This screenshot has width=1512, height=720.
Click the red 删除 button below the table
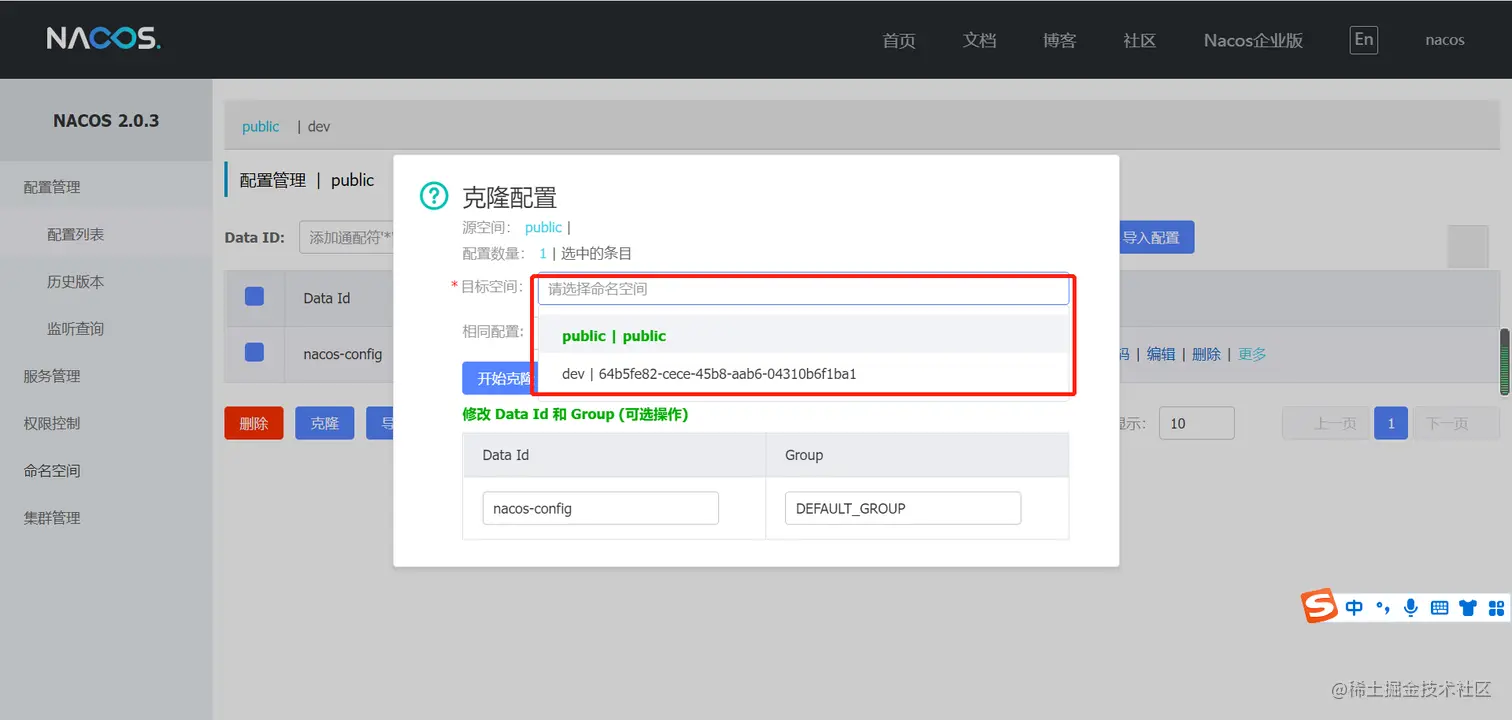pos(254,423)
